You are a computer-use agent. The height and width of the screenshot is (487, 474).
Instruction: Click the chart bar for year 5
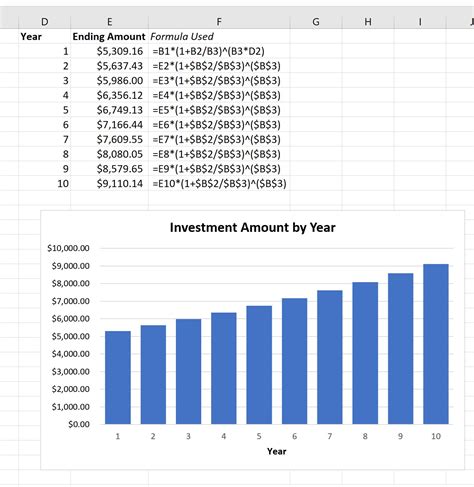click(259, 365)
